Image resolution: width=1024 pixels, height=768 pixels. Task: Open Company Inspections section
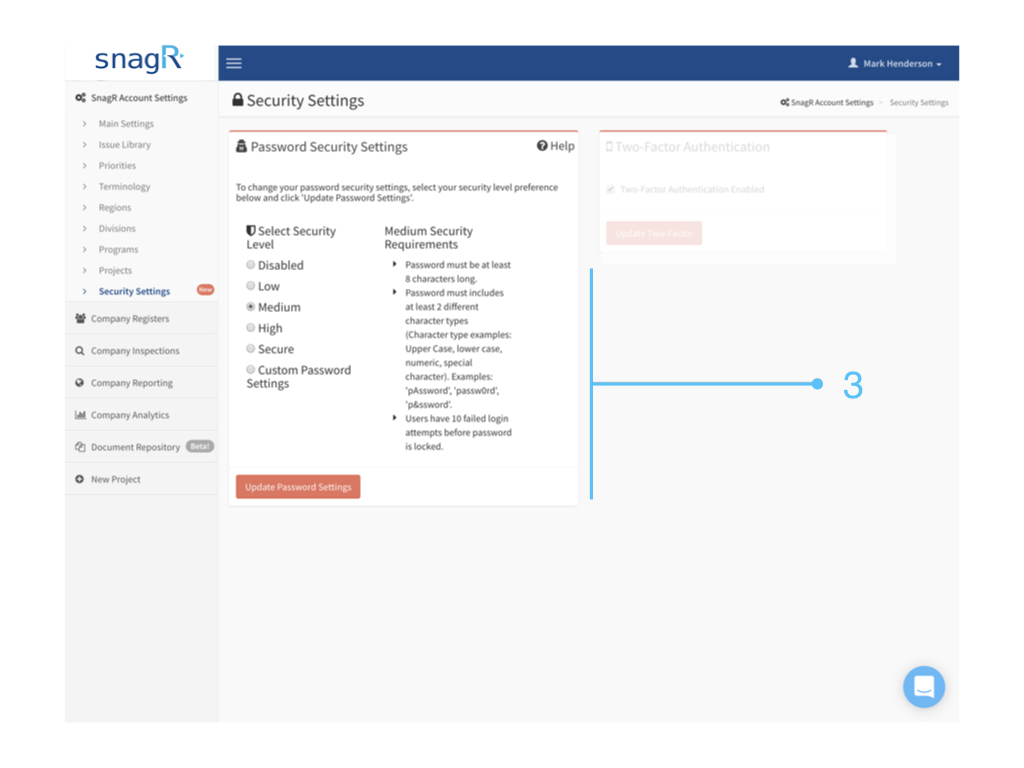pos(135,351)
